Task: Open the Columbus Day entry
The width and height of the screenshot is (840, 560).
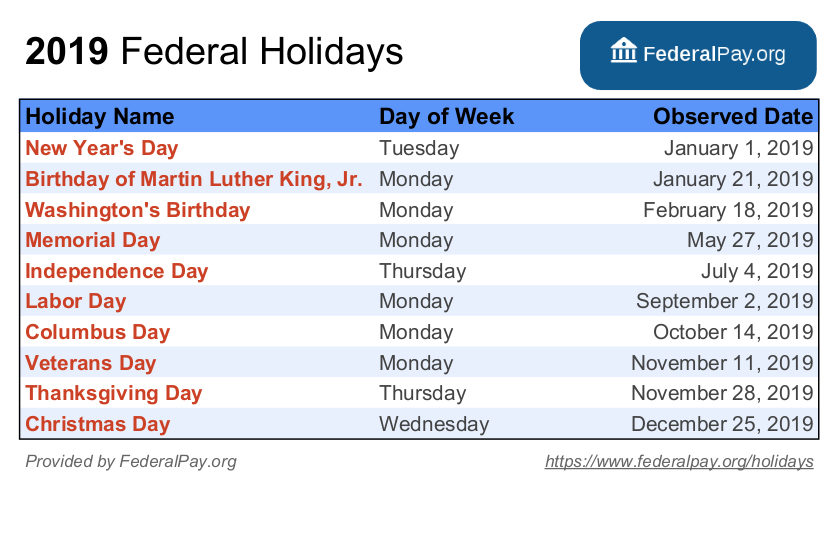Action: 98,332
